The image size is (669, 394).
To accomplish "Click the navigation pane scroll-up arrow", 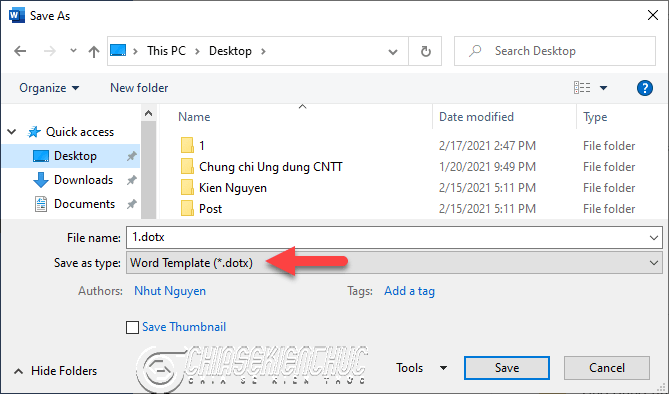I will coord(148,114).
